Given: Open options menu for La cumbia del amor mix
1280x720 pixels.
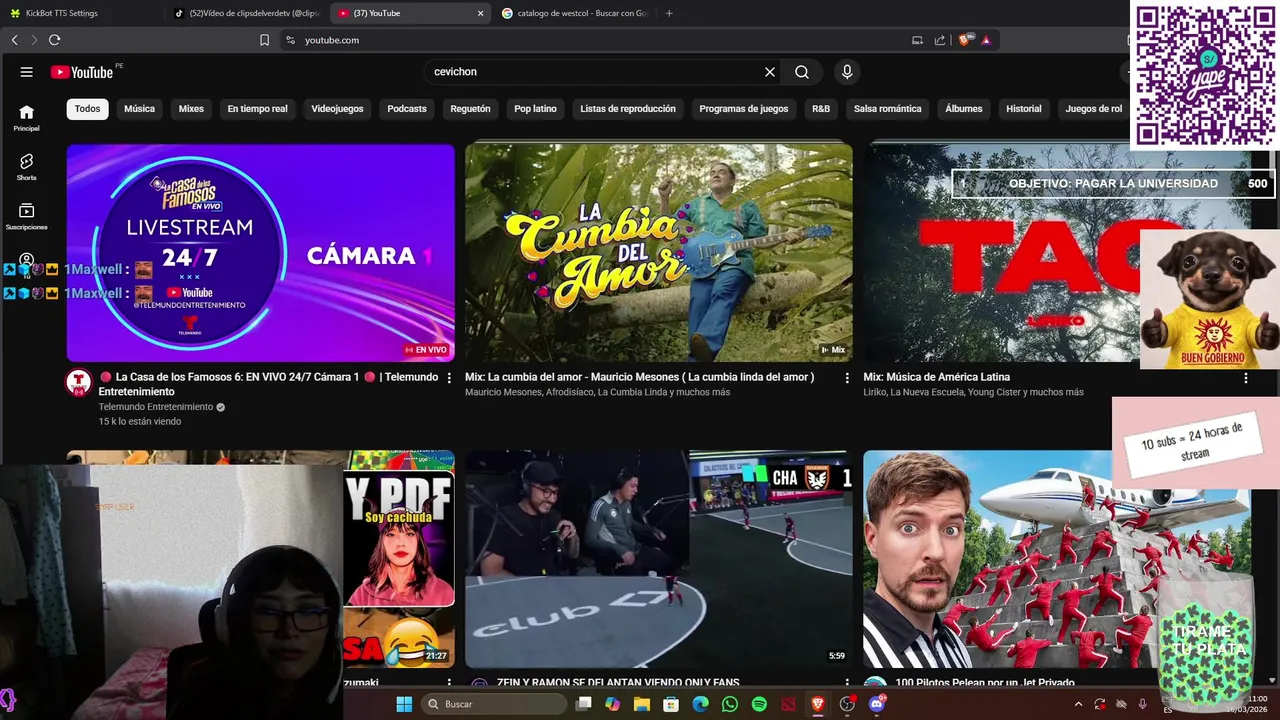Looking at the screenshot, I should [847, 378].
